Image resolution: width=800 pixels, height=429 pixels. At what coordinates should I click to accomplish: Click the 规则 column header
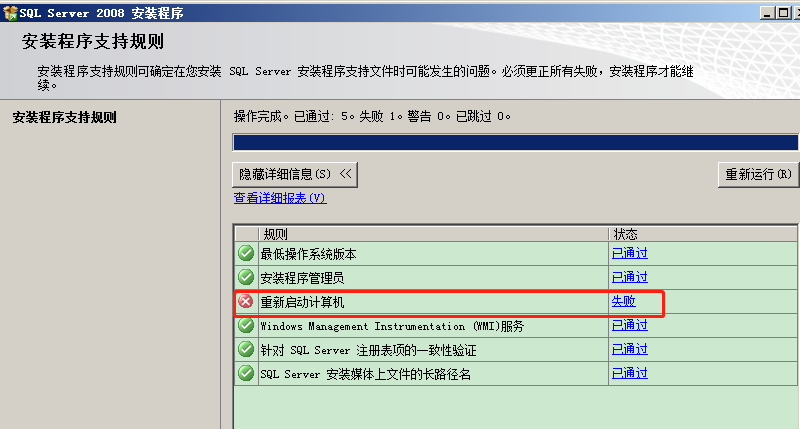434,234
